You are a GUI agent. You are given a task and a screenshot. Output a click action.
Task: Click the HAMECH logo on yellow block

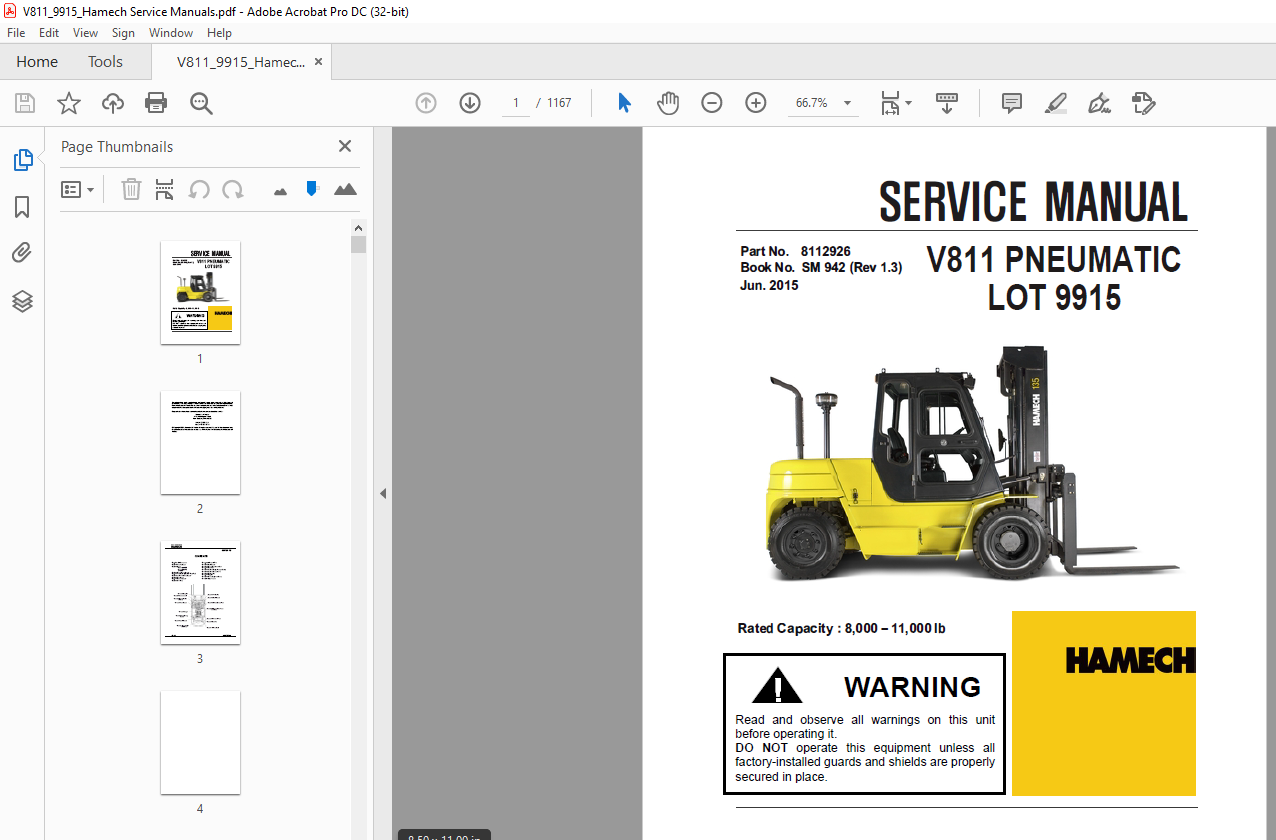1130,660
